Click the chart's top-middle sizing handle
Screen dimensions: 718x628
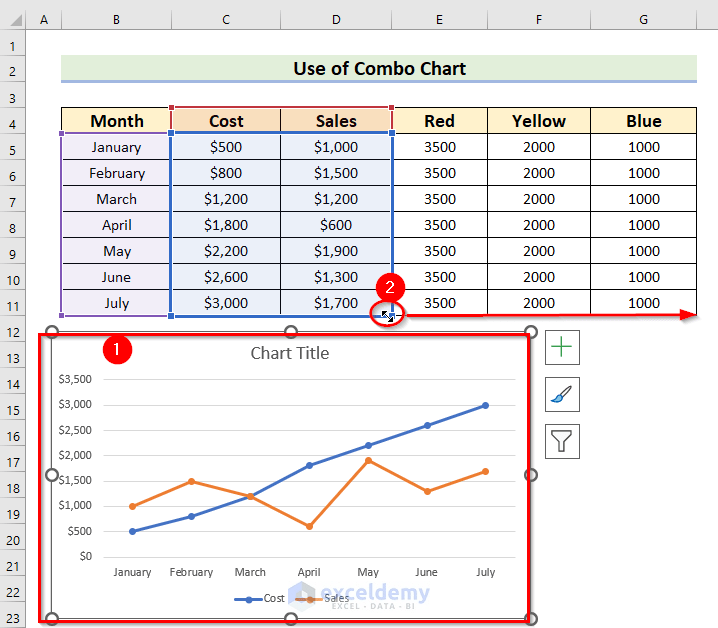tap(291, 331)
